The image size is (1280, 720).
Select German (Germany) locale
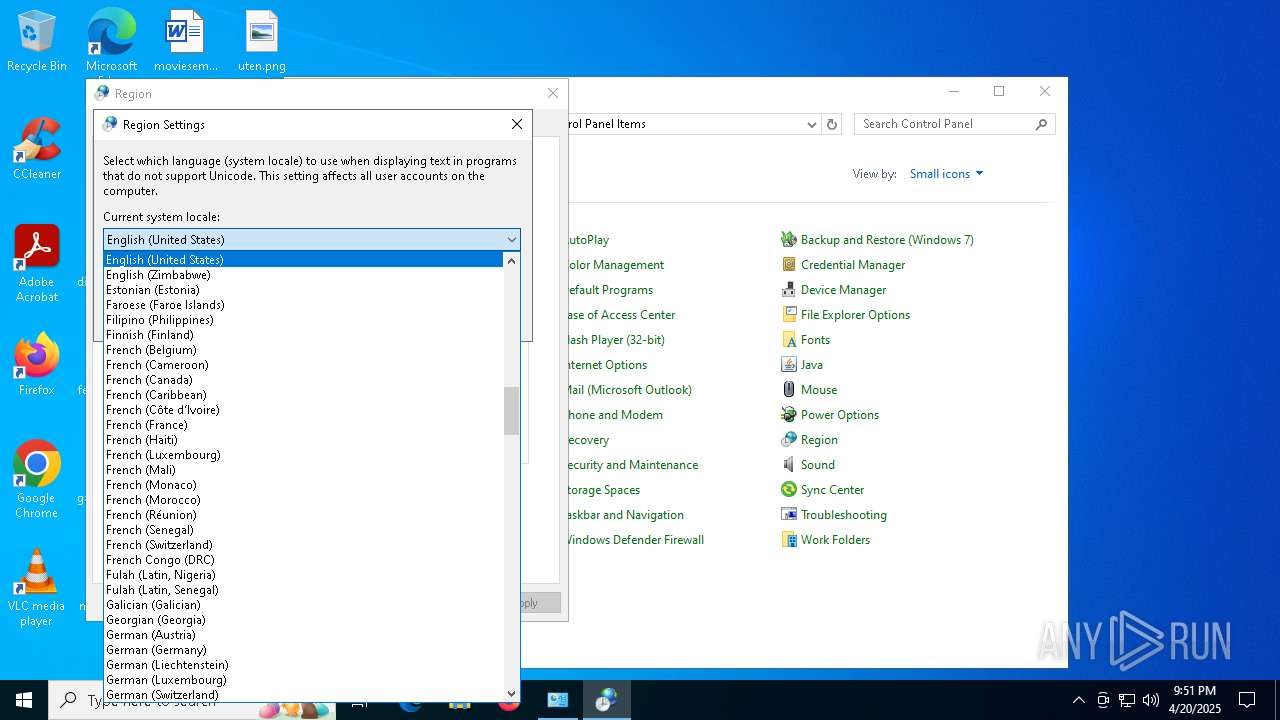(303, 650)
